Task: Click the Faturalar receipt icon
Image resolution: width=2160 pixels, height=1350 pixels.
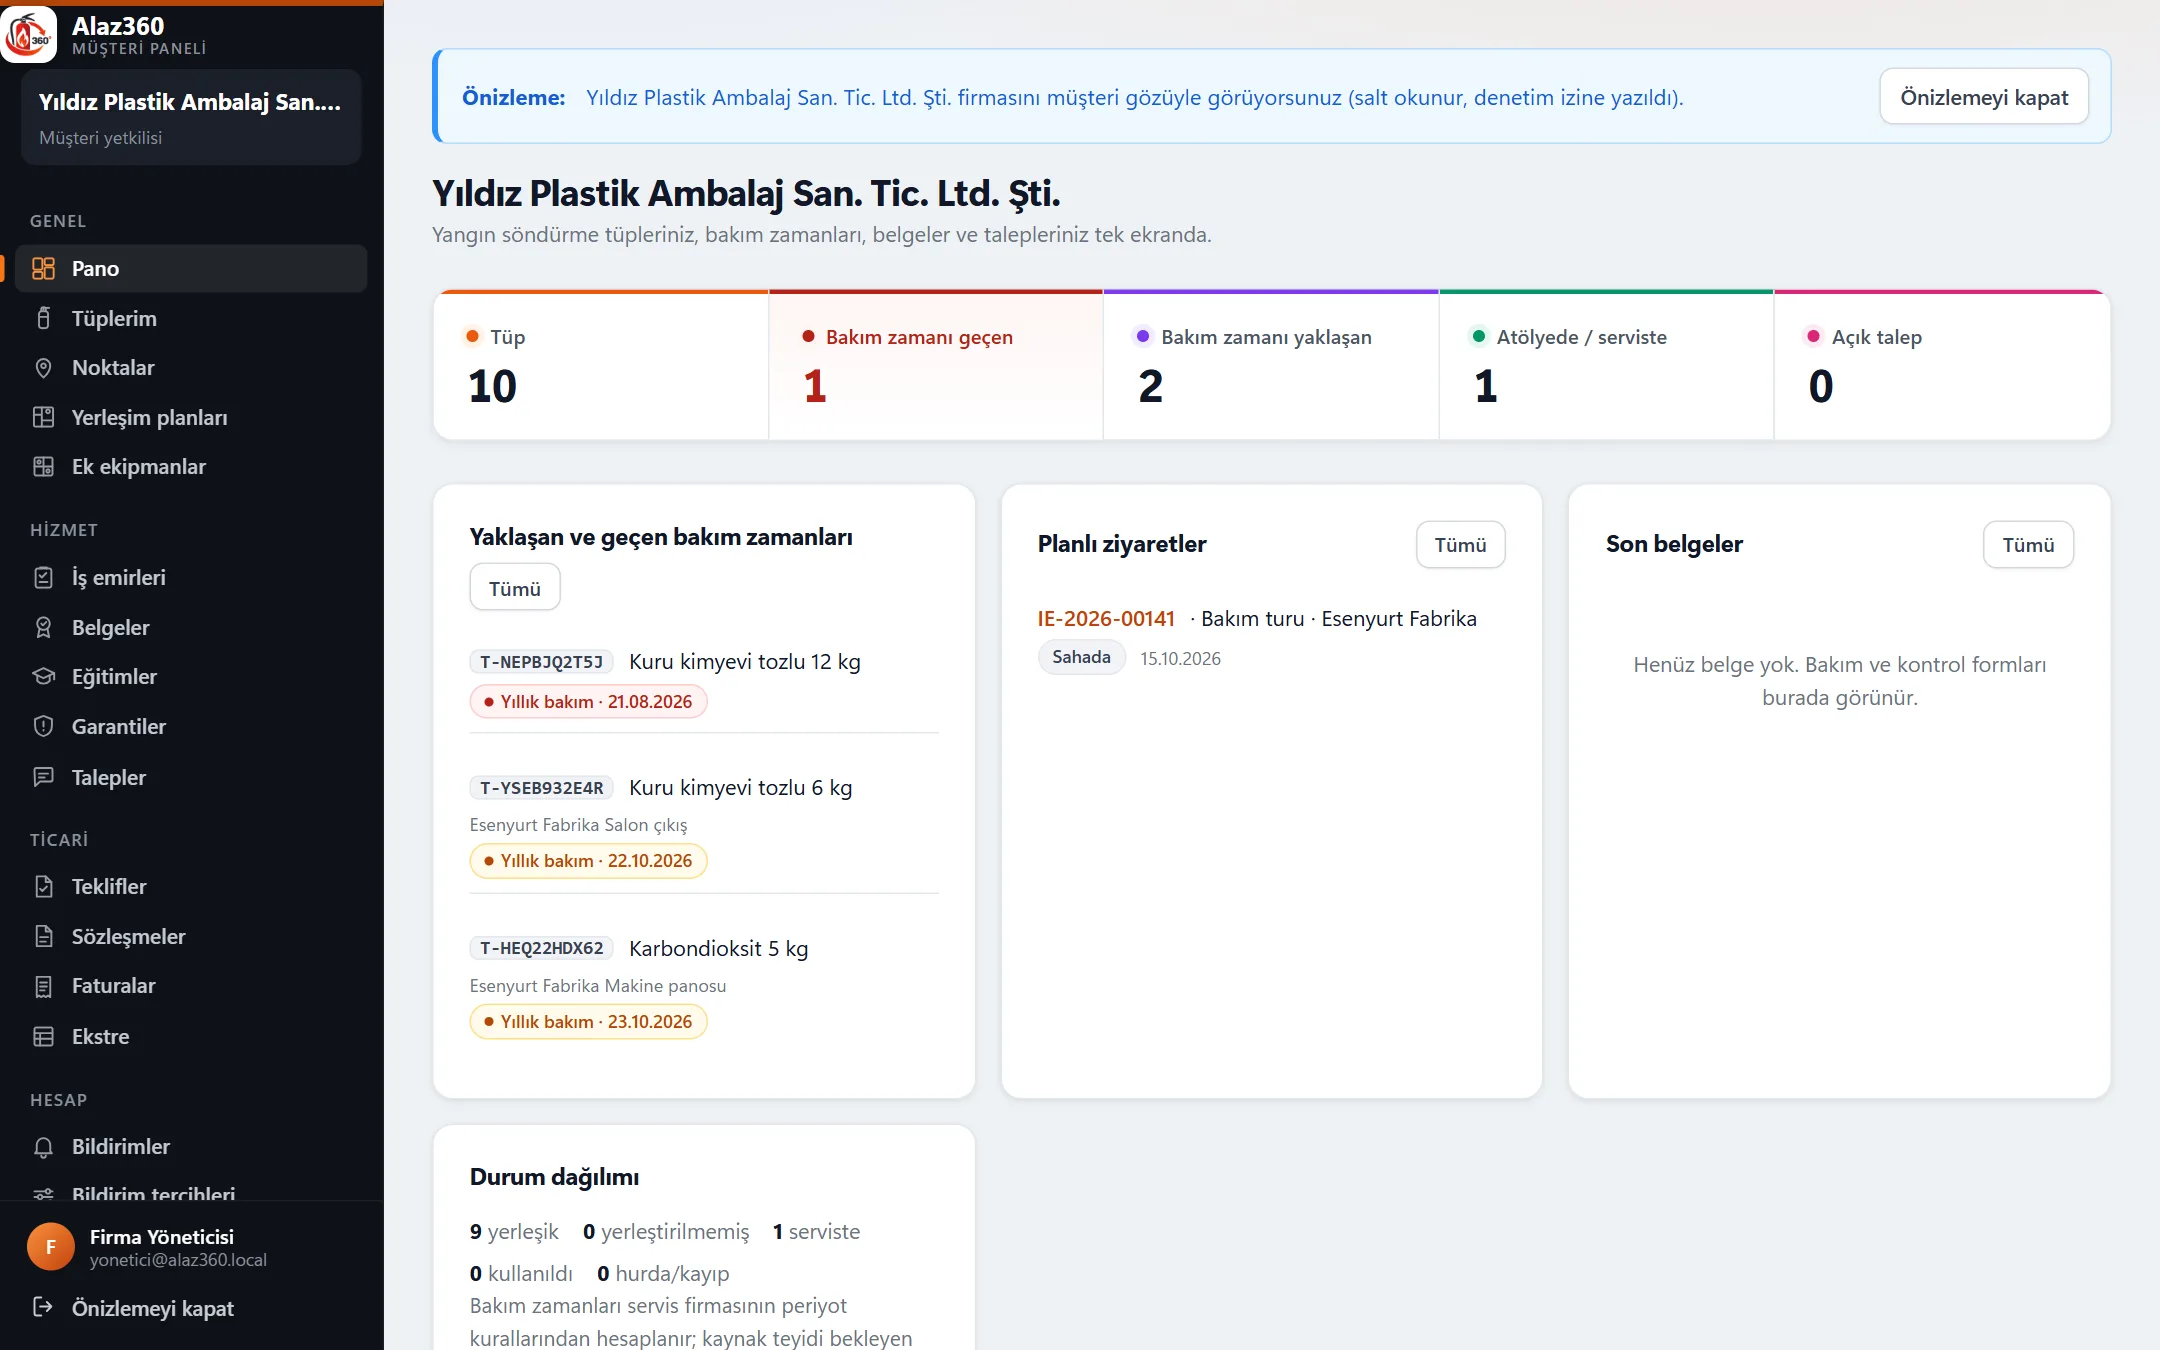Action: (x=43, y=986)
